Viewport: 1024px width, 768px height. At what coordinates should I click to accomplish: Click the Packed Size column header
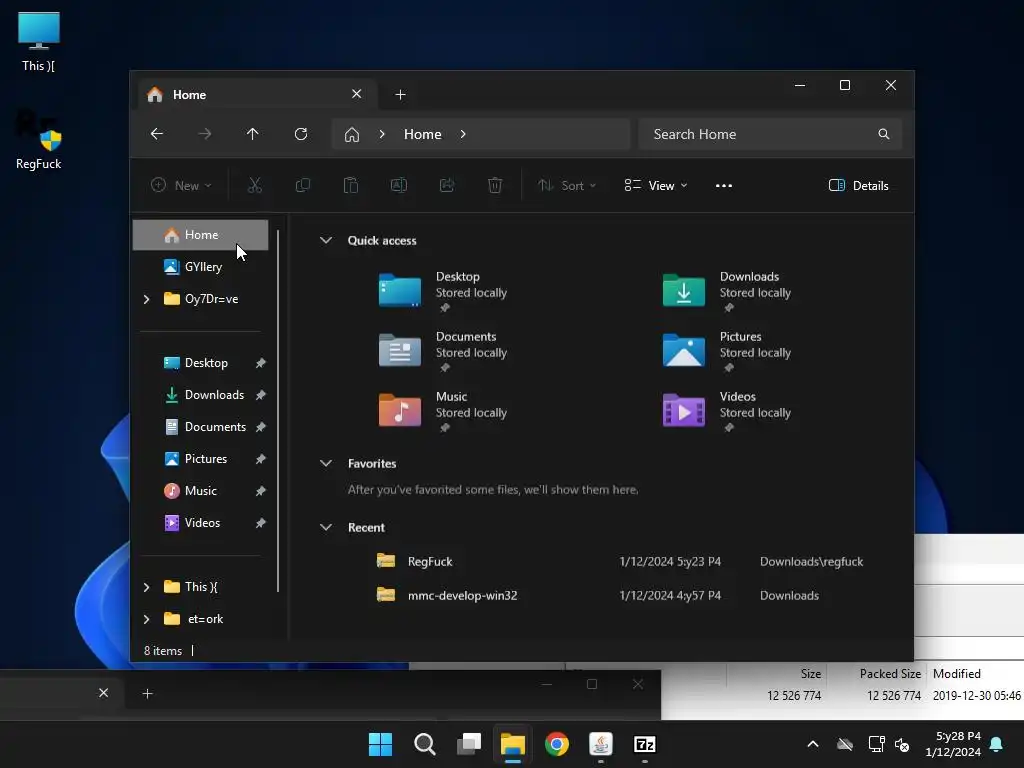890,674
